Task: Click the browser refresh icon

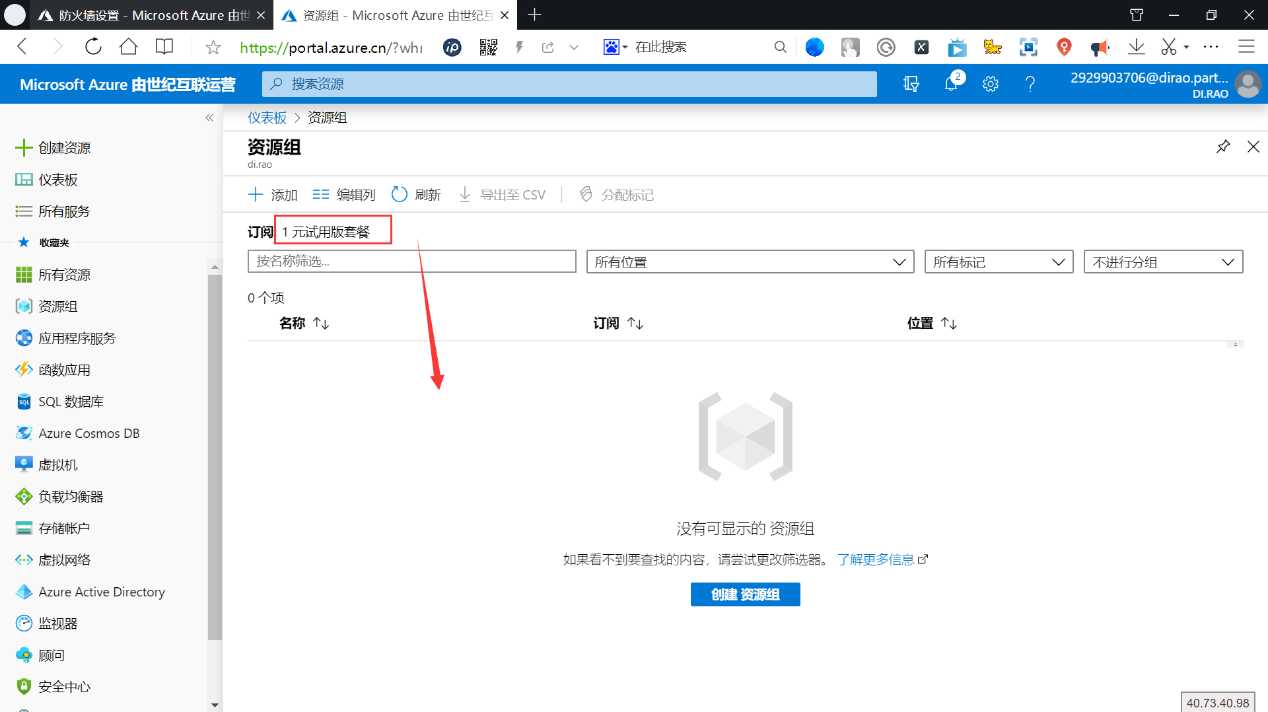Action: pos(93,46)
